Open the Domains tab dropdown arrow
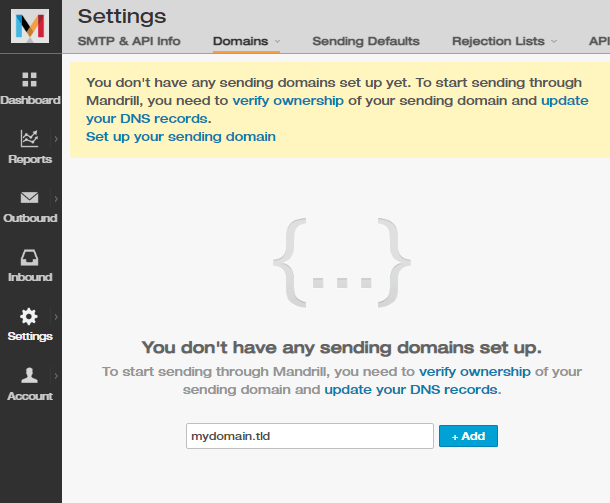The image size is (610, 503). point(277,41)
